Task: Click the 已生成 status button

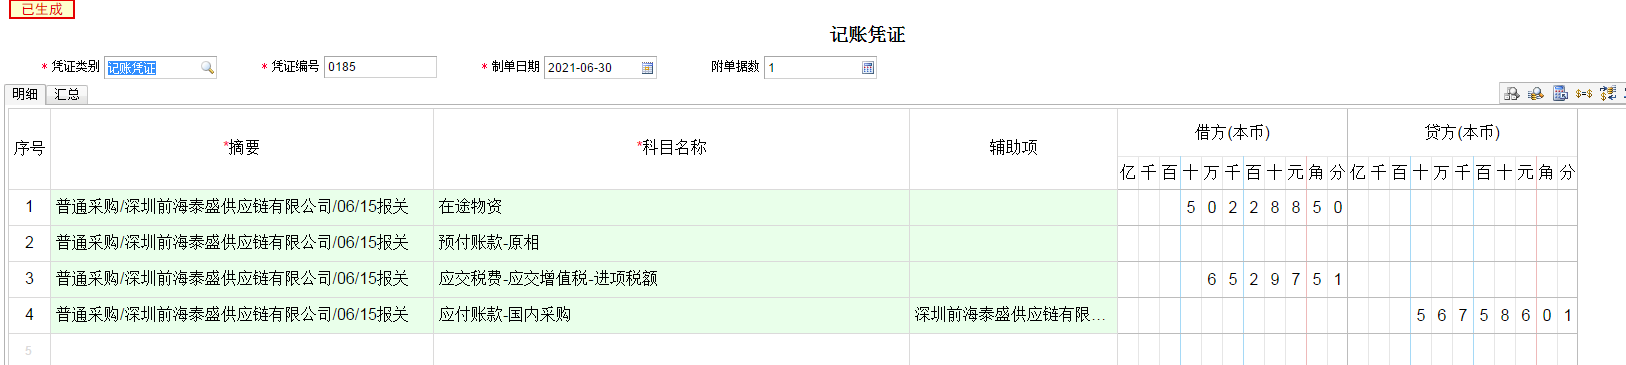Action: [x=42, y=9]
